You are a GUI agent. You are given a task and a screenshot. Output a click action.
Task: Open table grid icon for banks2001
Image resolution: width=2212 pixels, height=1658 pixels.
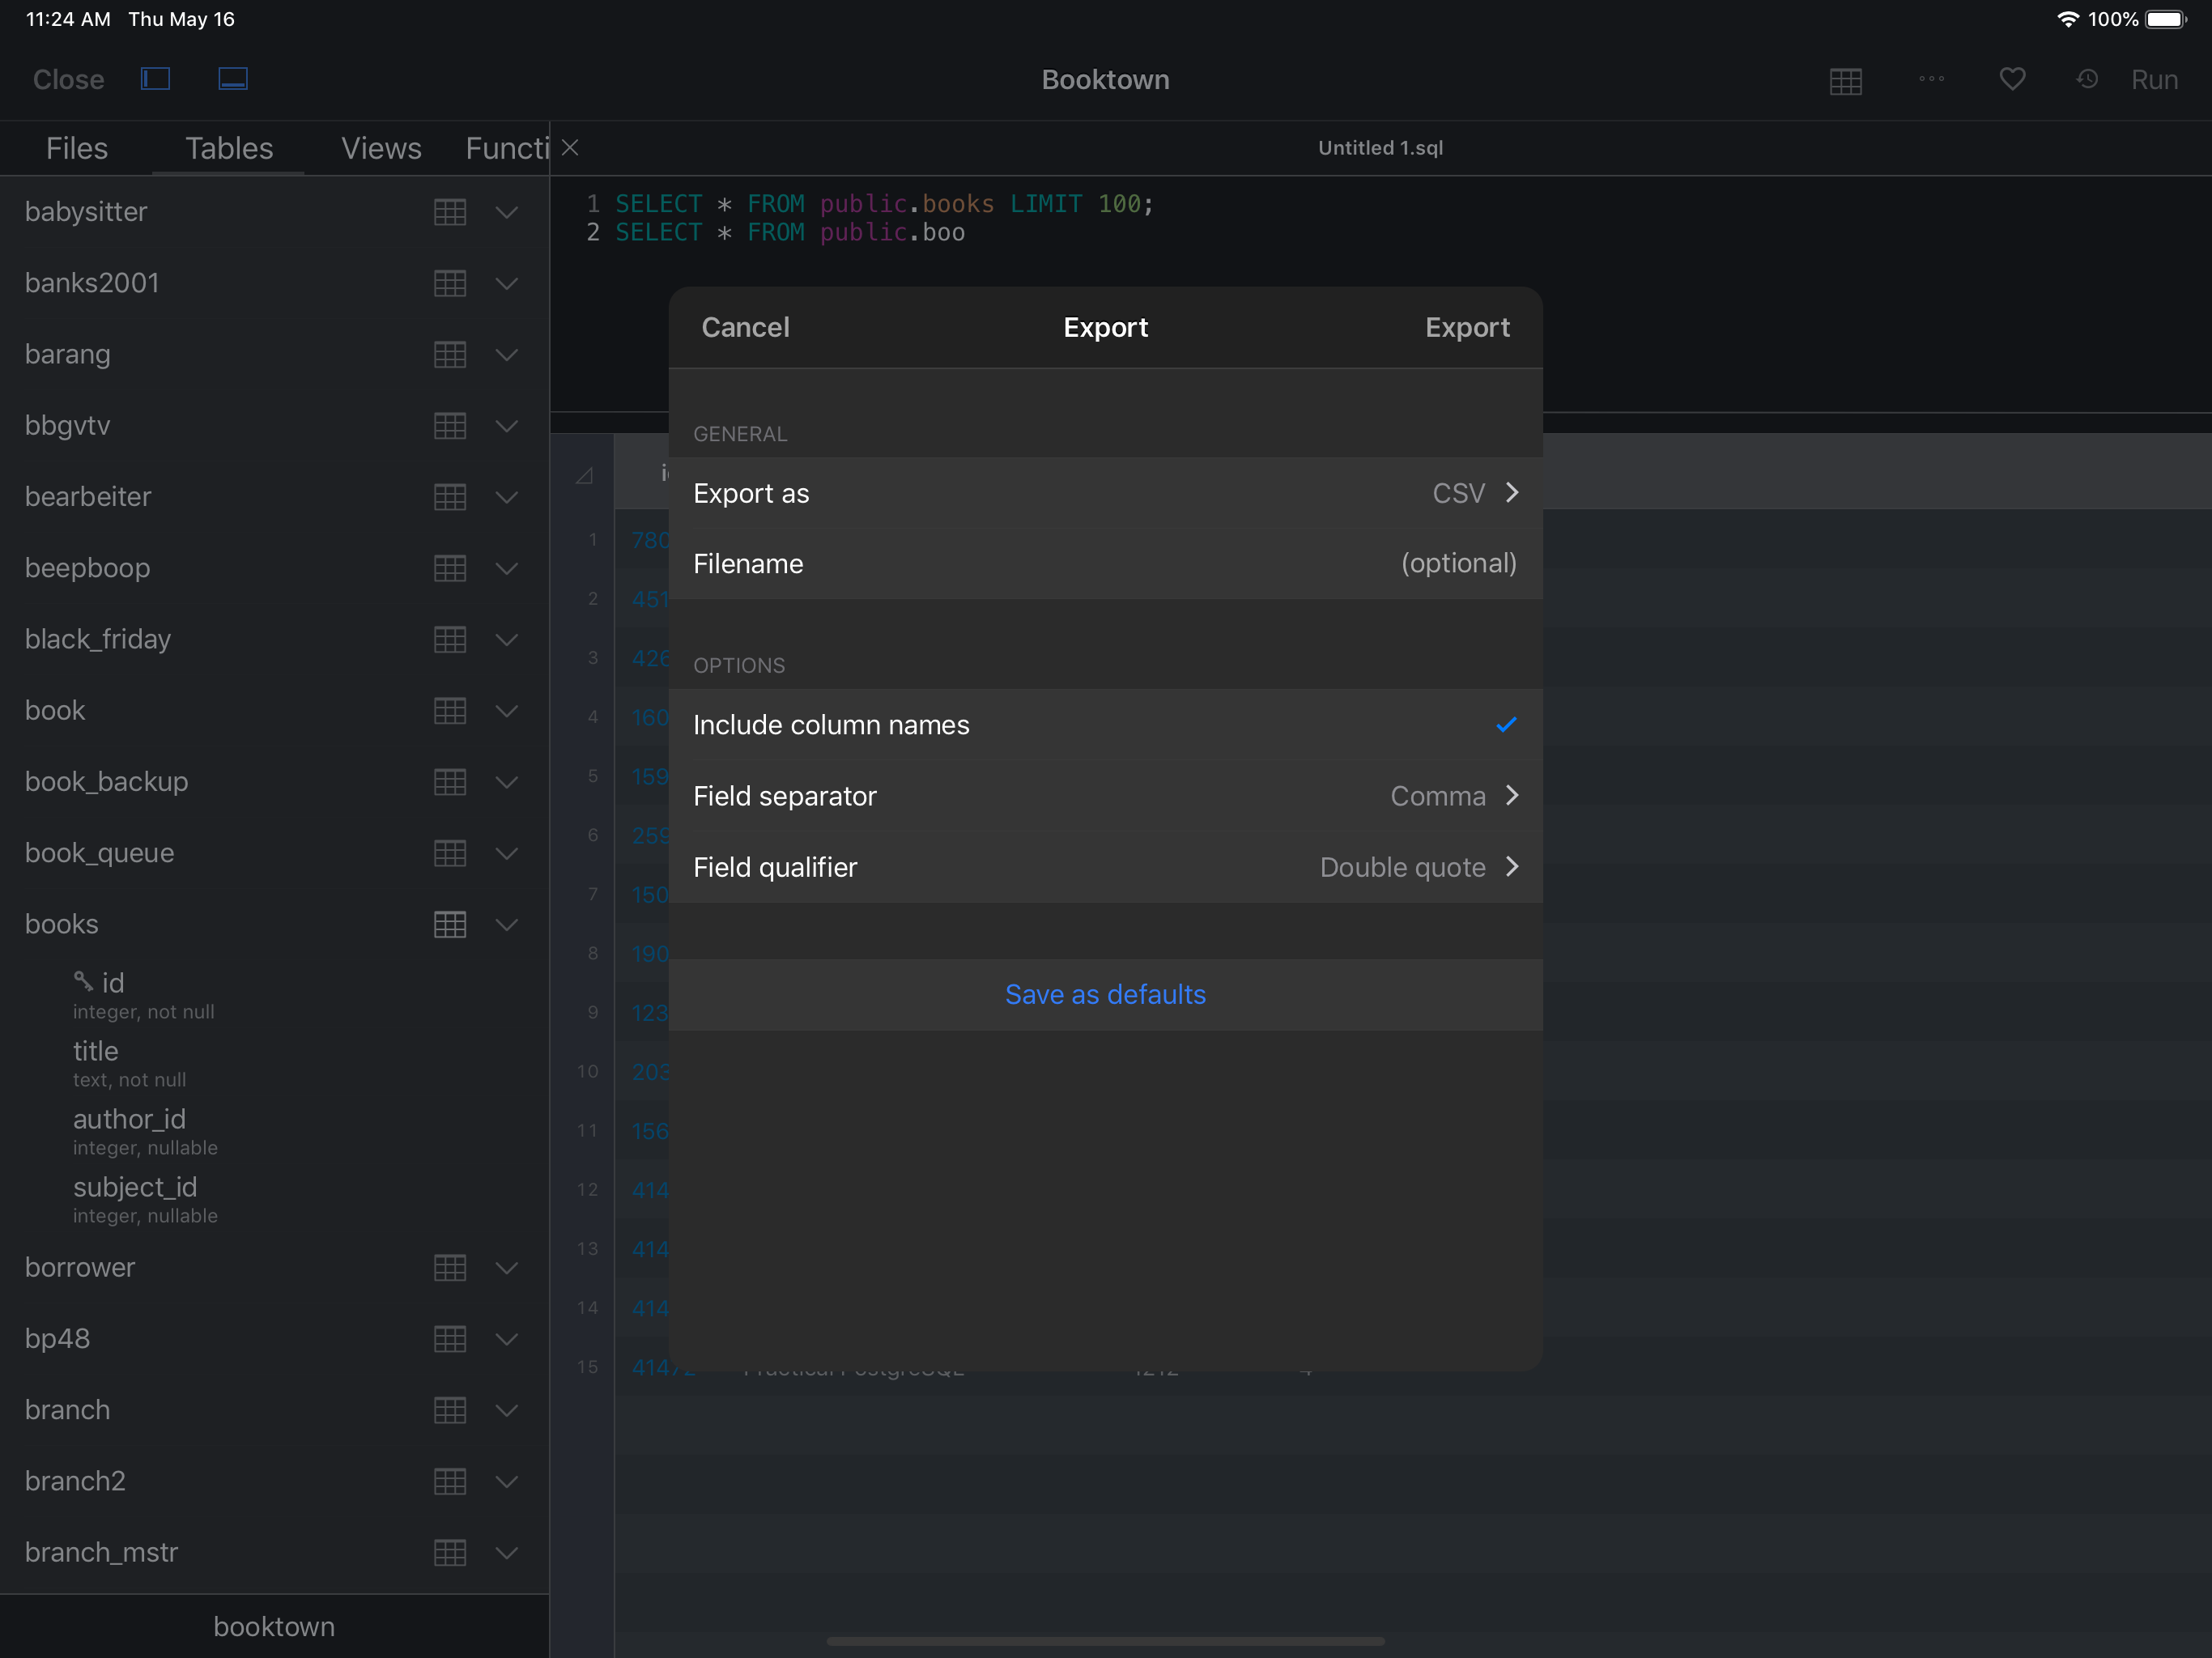(450, 283)
